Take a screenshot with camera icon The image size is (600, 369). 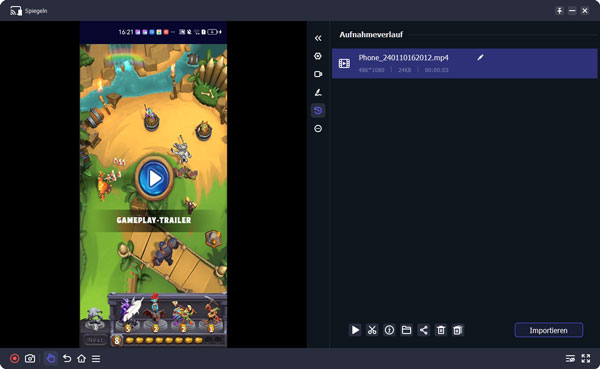(x=30, y=359)
